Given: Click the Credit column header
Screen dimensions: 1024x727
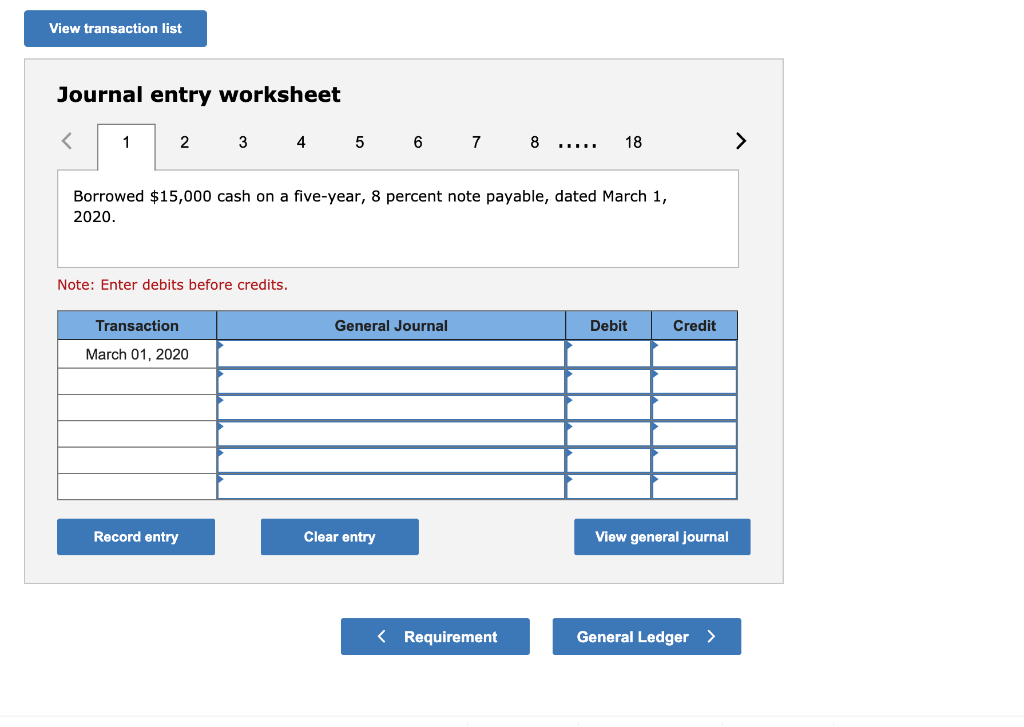Looking at the screenshot, I should 694,325.
